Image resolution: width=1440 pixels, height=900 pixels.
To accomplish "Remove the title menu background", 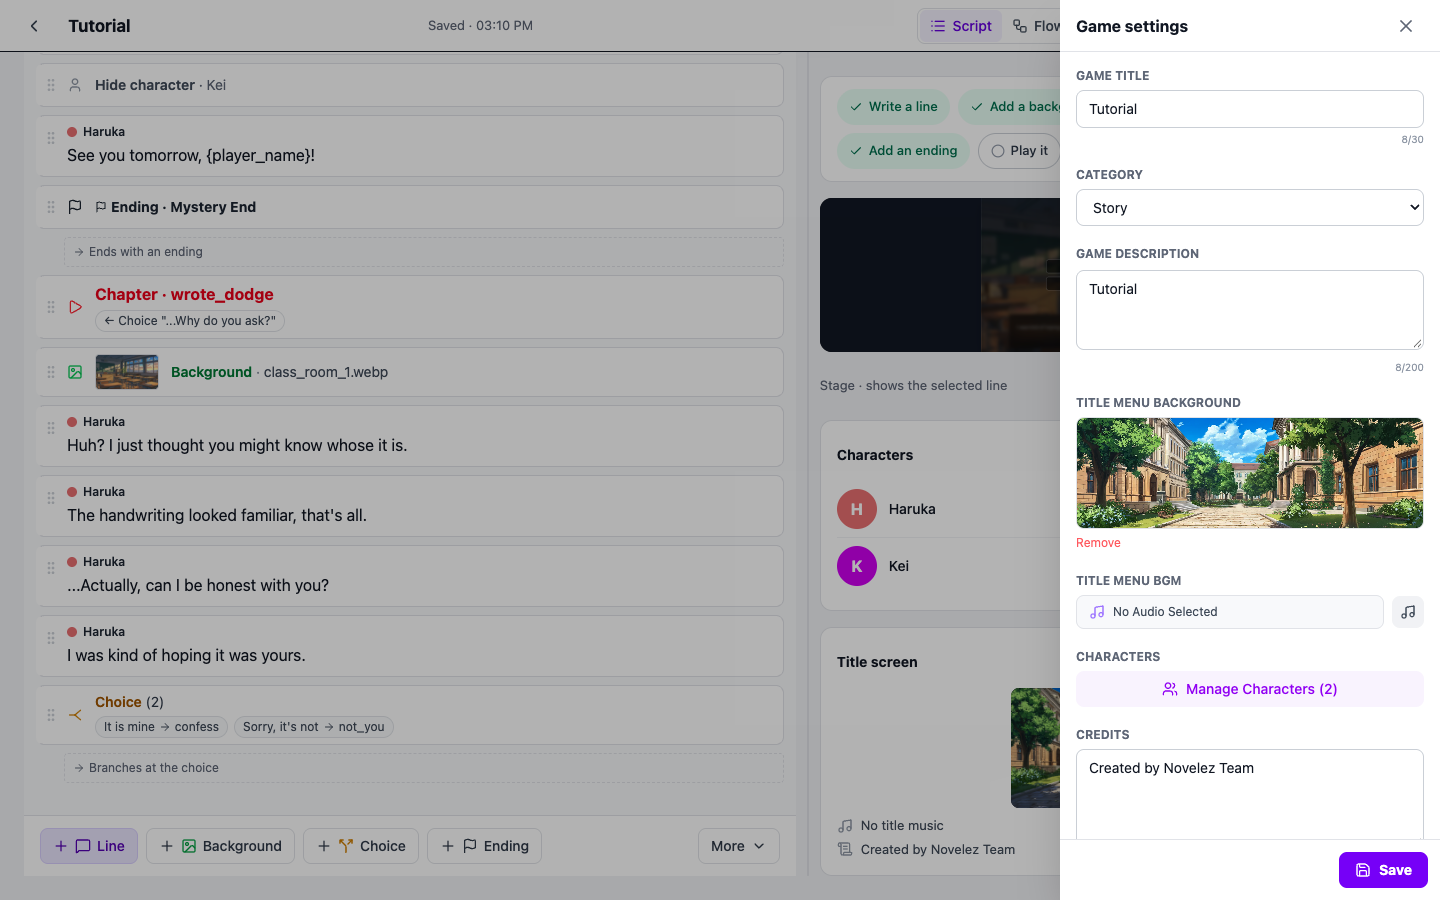I will click(1098, 543).
